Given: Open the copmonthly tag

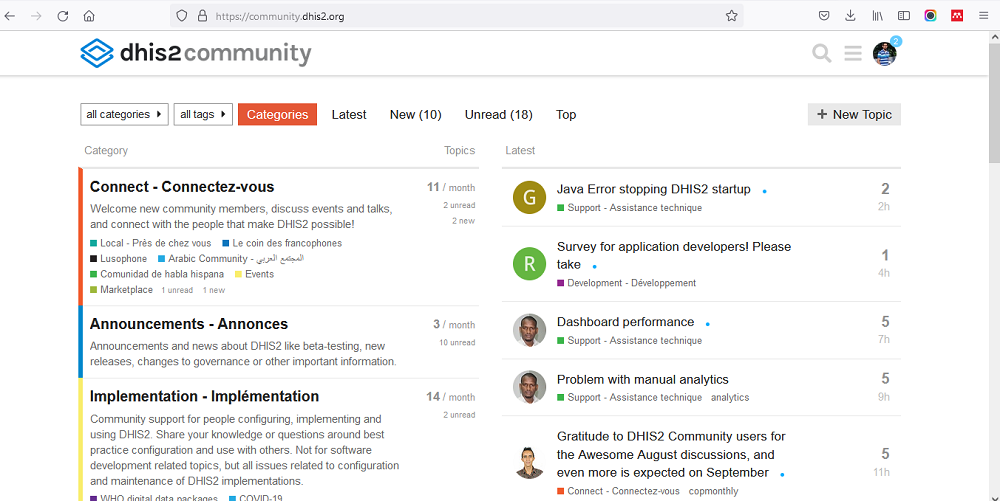Looking at the screenshot, I should click(x=713, y=491).
